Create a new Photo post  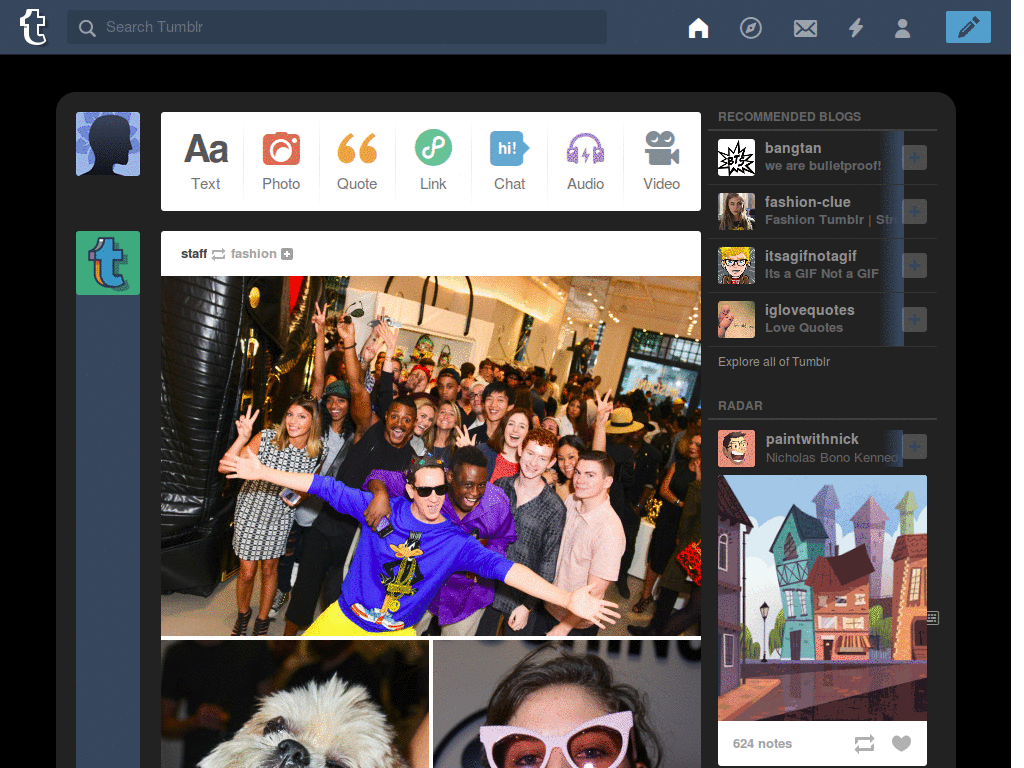[x=281, y=161]
